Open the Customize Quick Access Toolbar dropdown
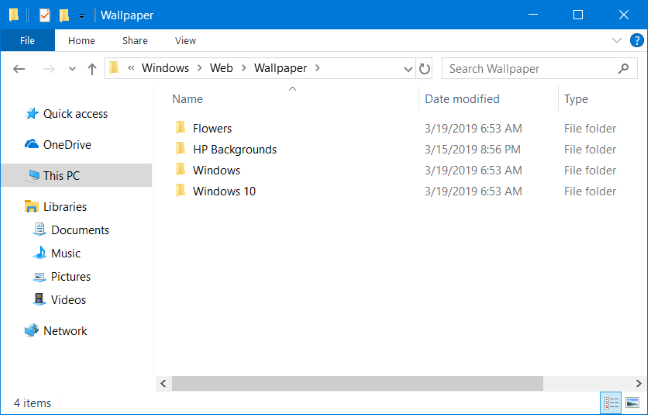The height and width of the screenshot is (415, 648). [x=82, y=16]
